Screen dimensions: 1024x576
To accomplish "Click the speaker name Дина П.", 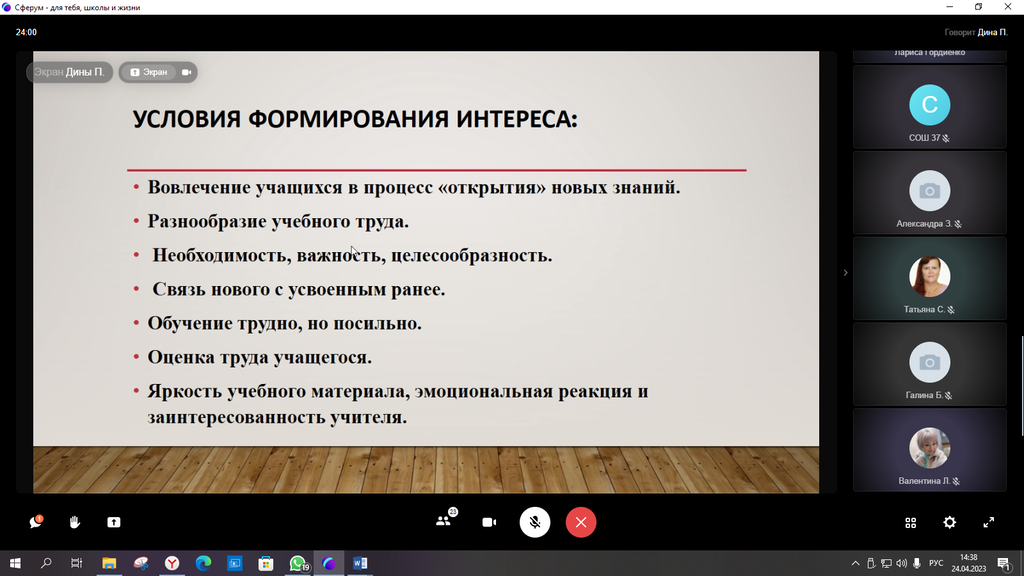I will click(992, 32).
